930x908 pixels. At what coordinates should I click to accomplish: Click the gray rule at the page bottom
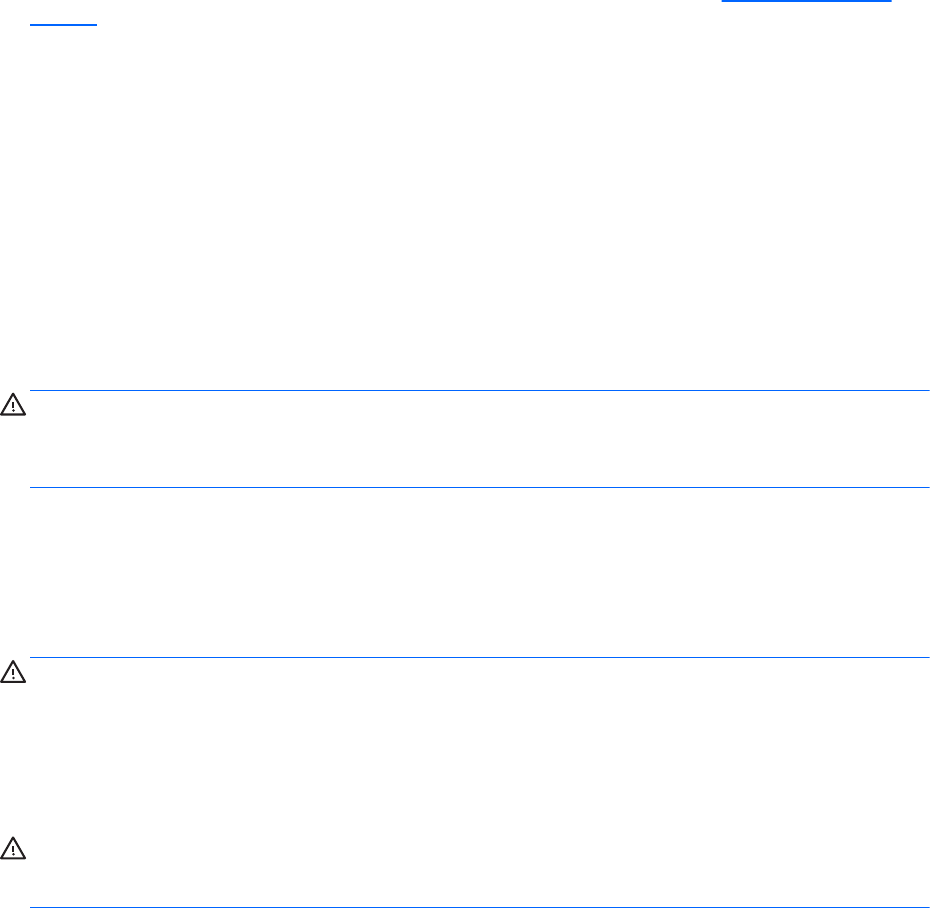click(480, 906)
